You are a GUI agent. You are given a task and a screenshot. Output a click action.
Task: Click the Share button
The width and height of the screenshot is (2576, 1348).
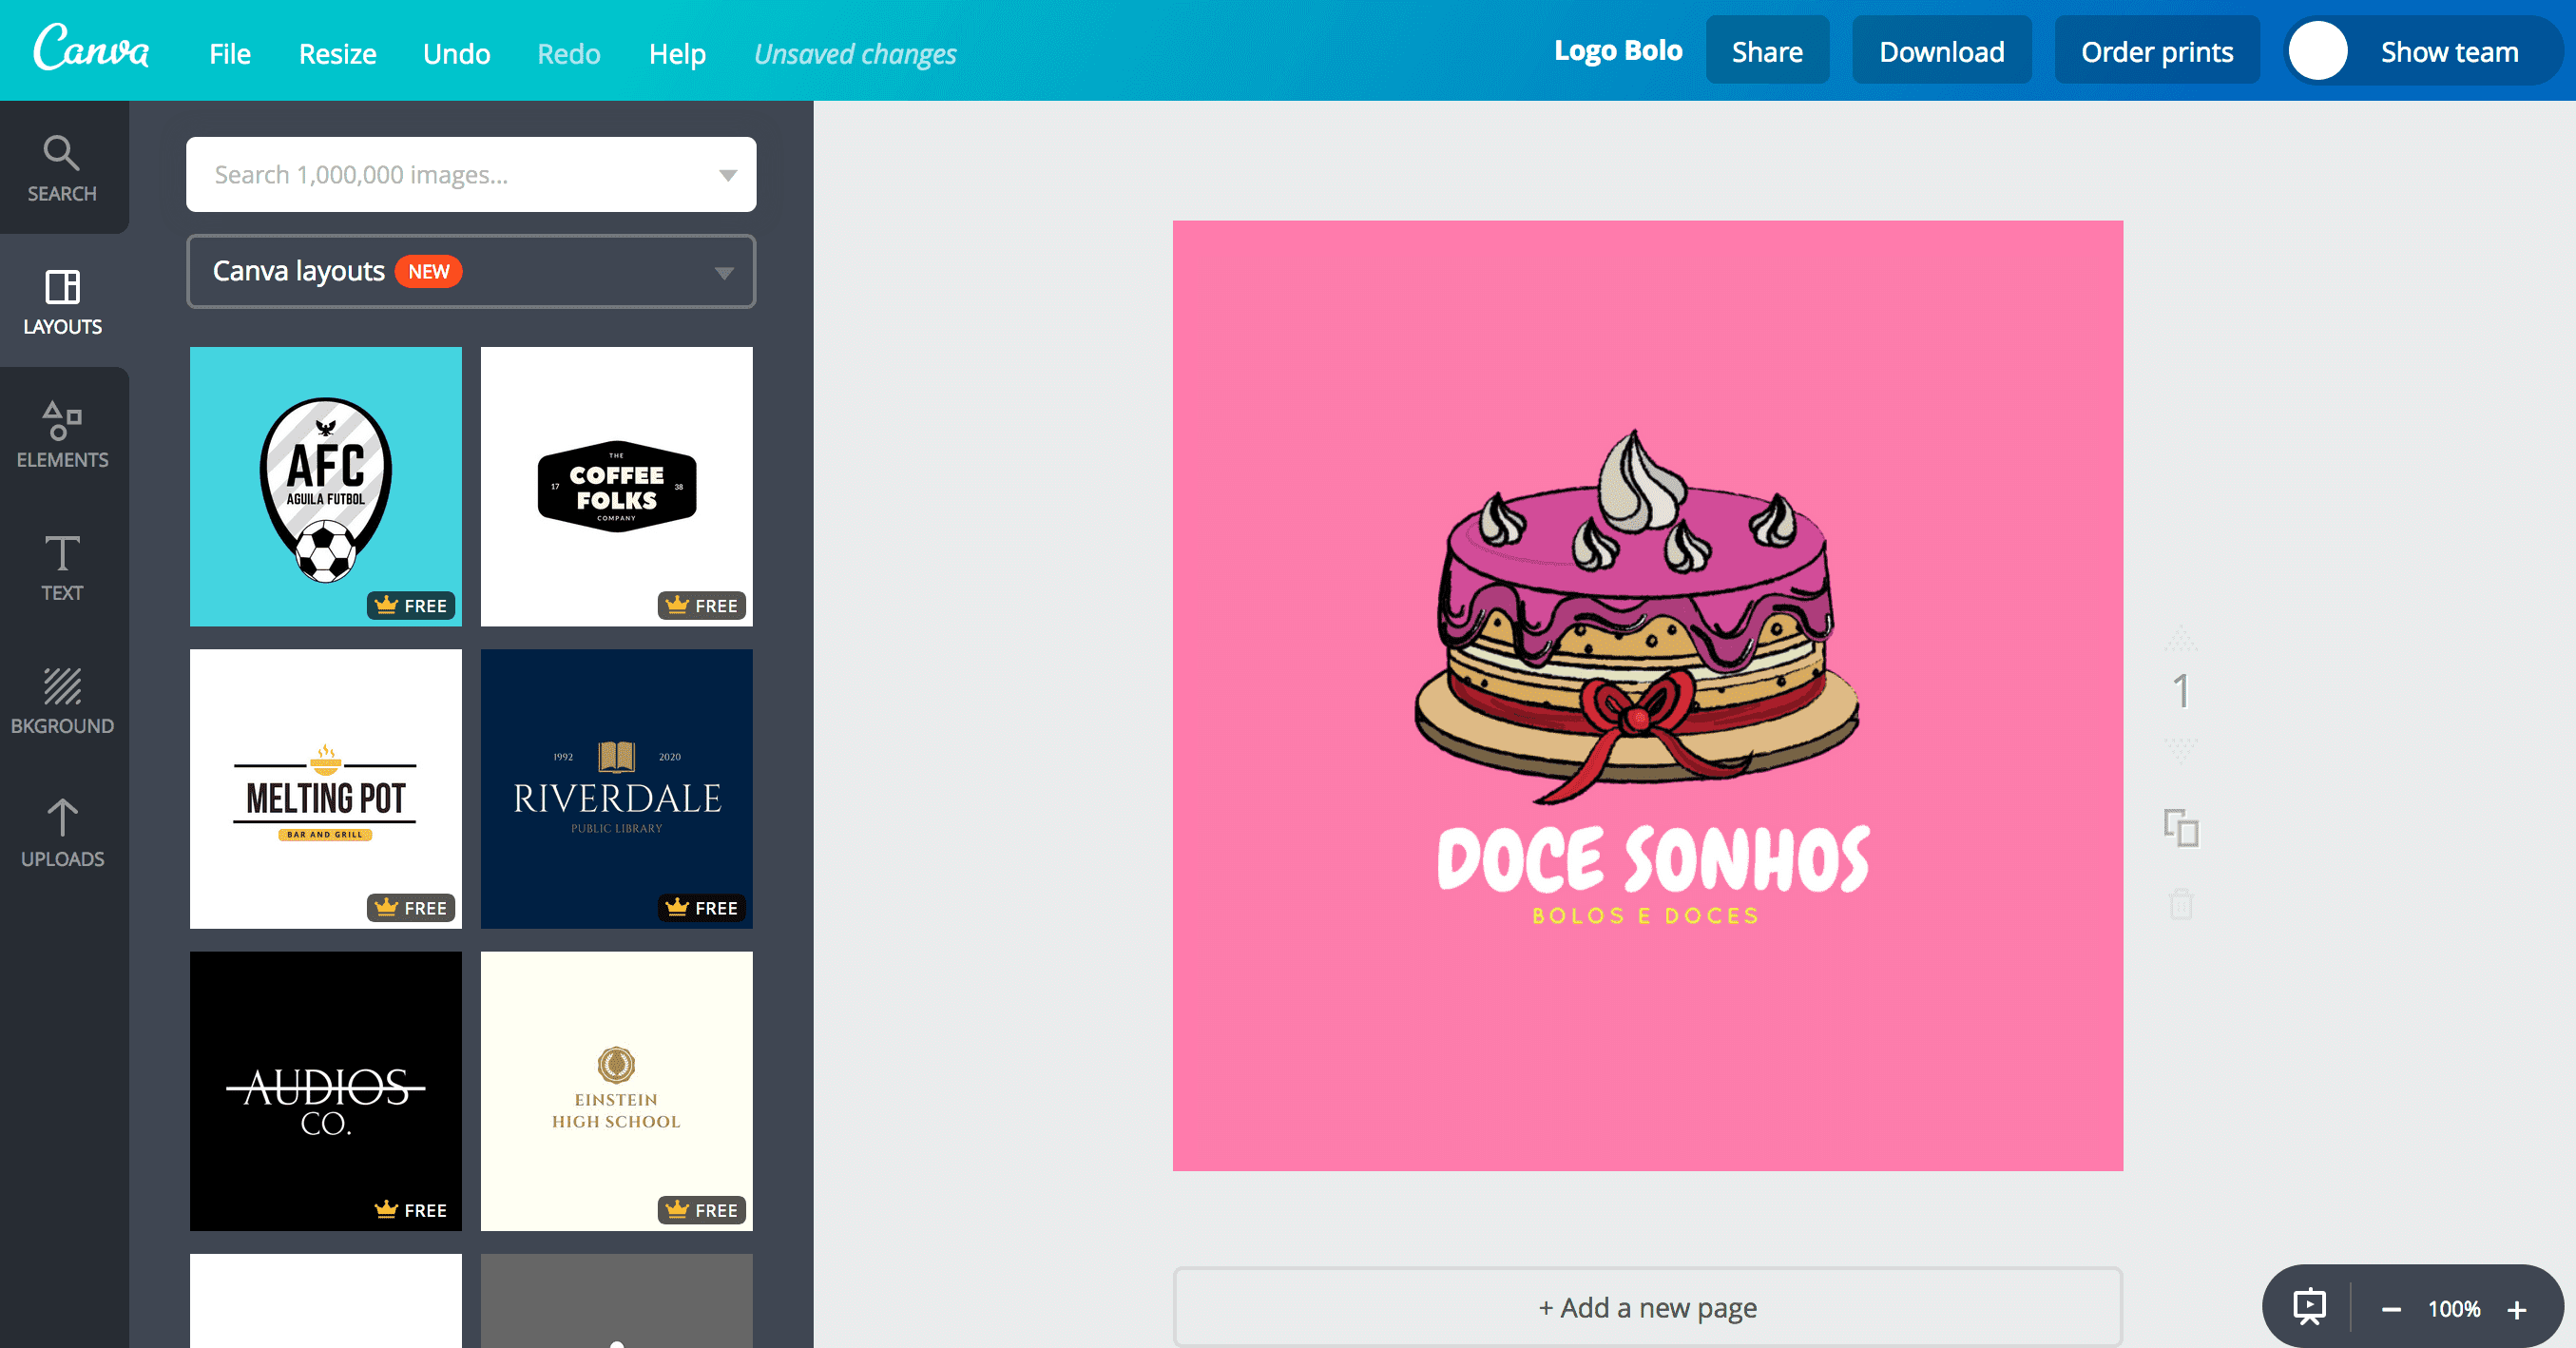[x=1767, y=51]
